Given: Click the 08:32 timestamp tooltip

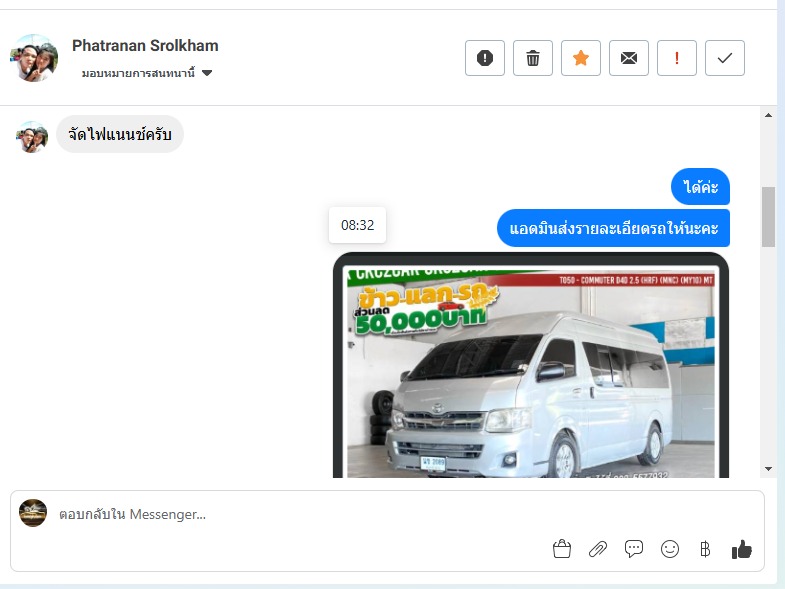Looking at the screenshot, I should coord(357,225).
